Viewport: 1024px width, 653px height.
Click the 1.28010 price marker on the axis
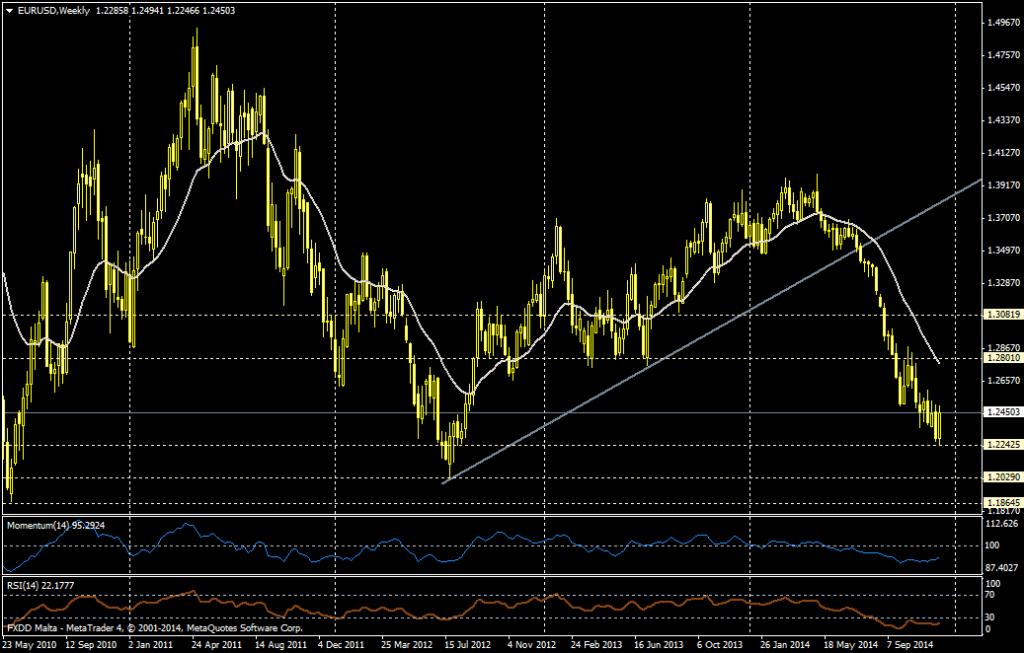coord(1001,357)
